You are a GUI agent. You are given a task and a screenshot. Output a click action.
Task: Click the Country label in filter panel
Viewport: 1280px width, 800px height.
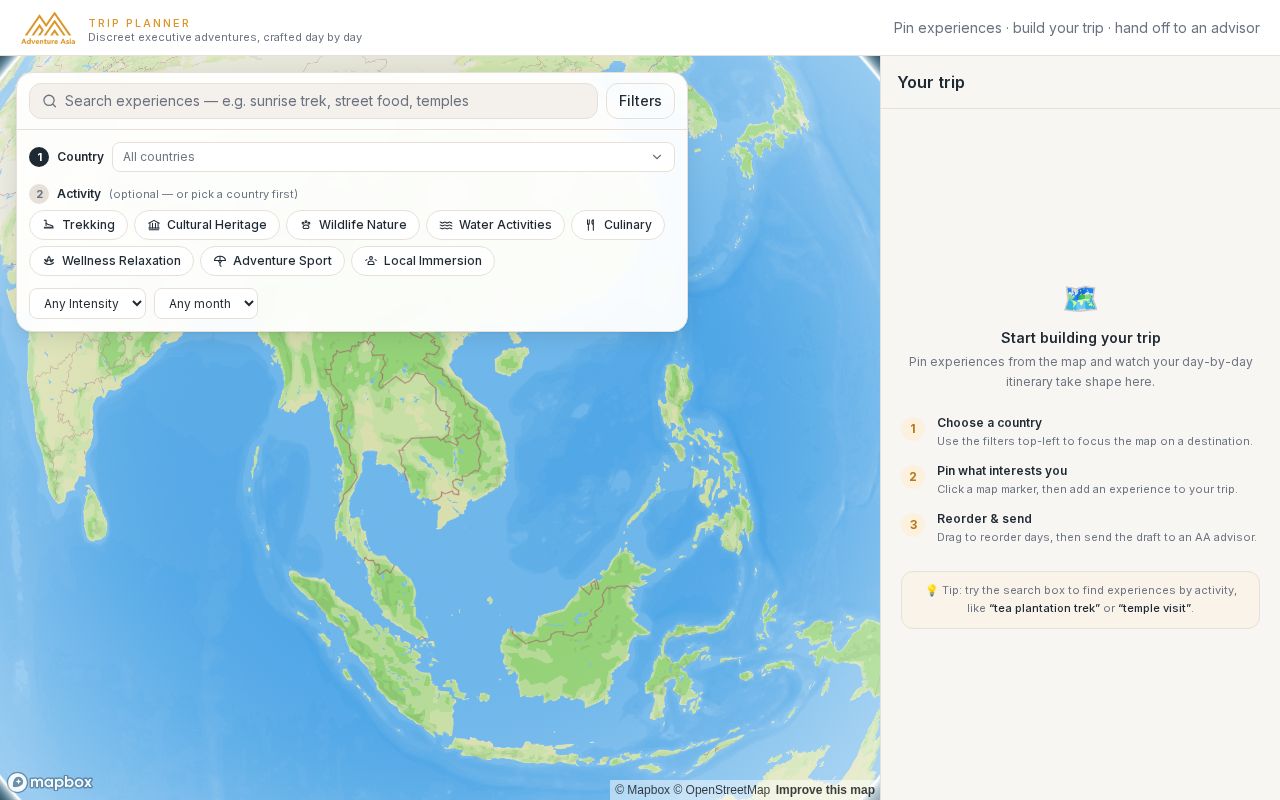(x=80, y=157)
